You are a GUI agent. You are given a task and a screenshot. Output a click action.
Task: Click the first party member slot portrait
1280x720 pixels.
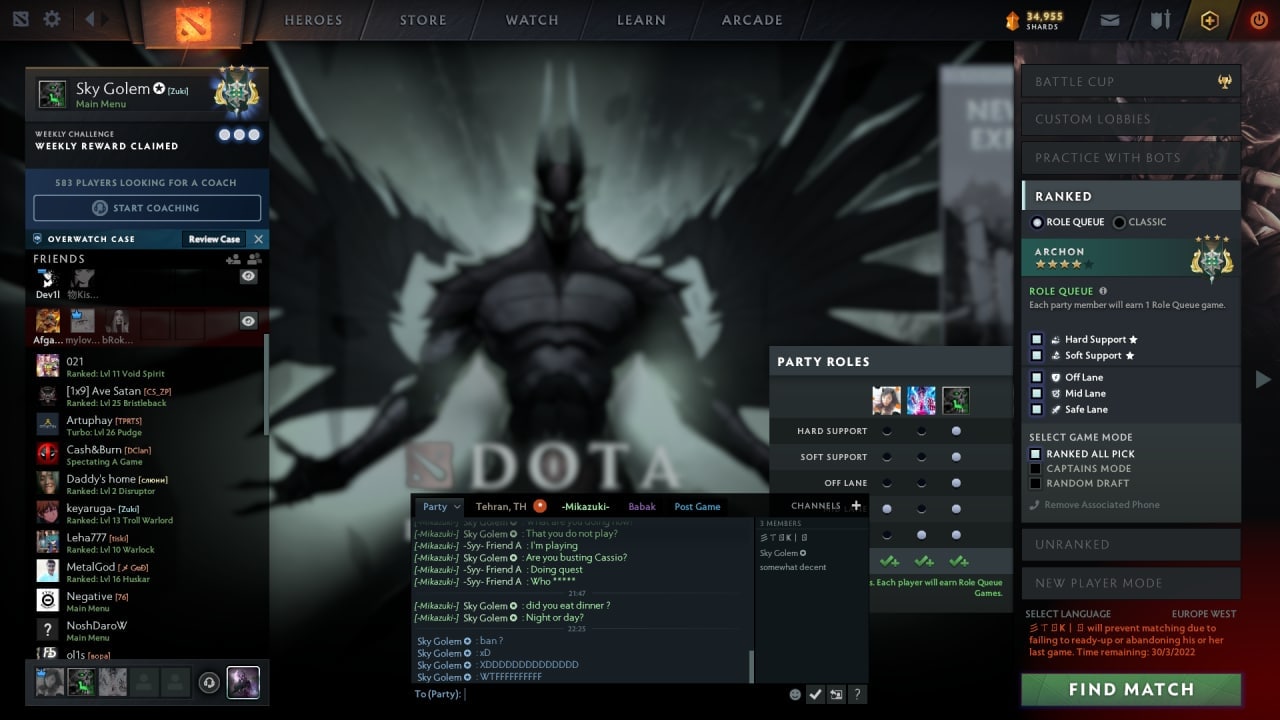coord(49,682)
